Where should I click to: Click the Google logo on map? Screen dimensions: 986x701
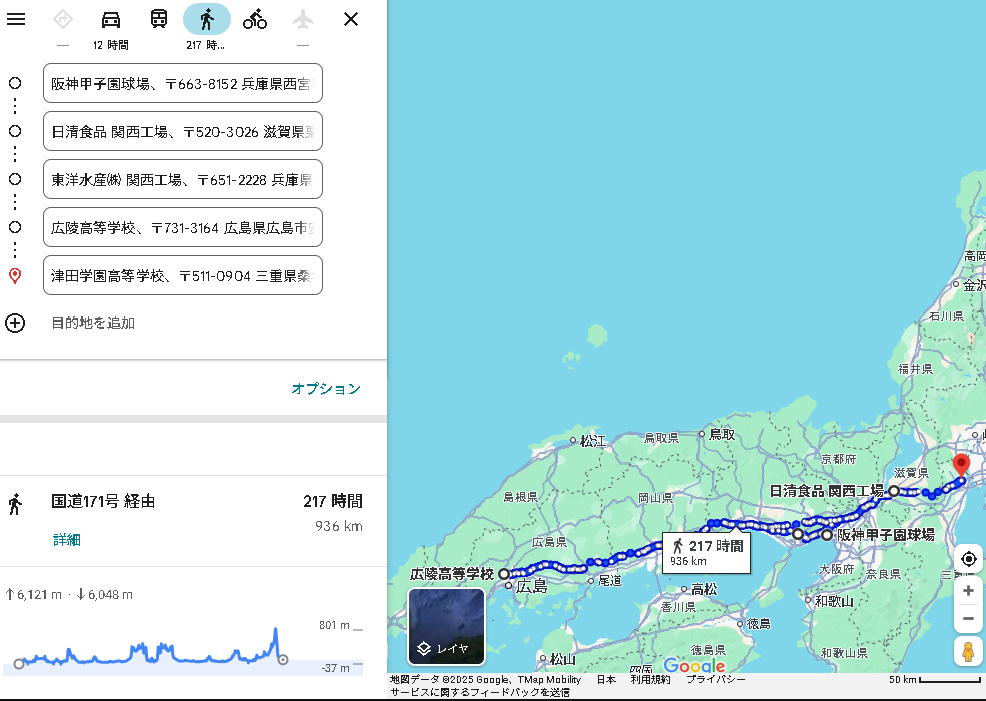click(694, 665)
